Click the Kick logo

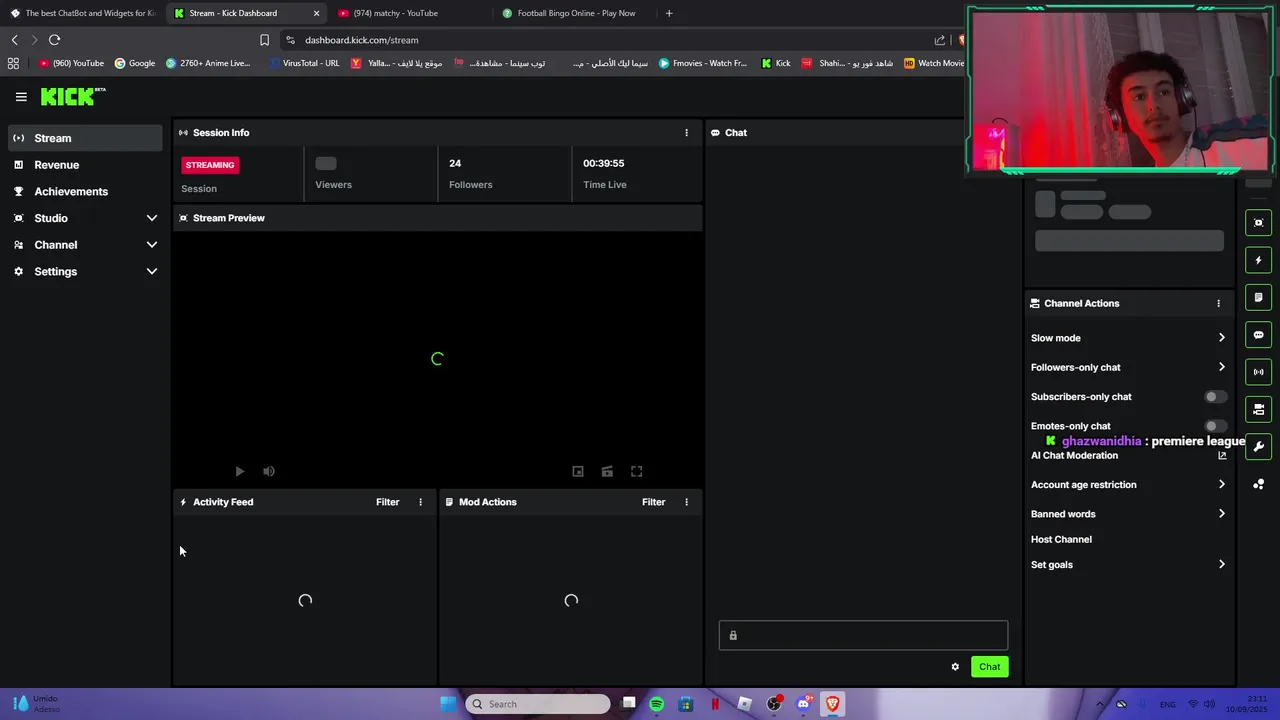point(72,96)
